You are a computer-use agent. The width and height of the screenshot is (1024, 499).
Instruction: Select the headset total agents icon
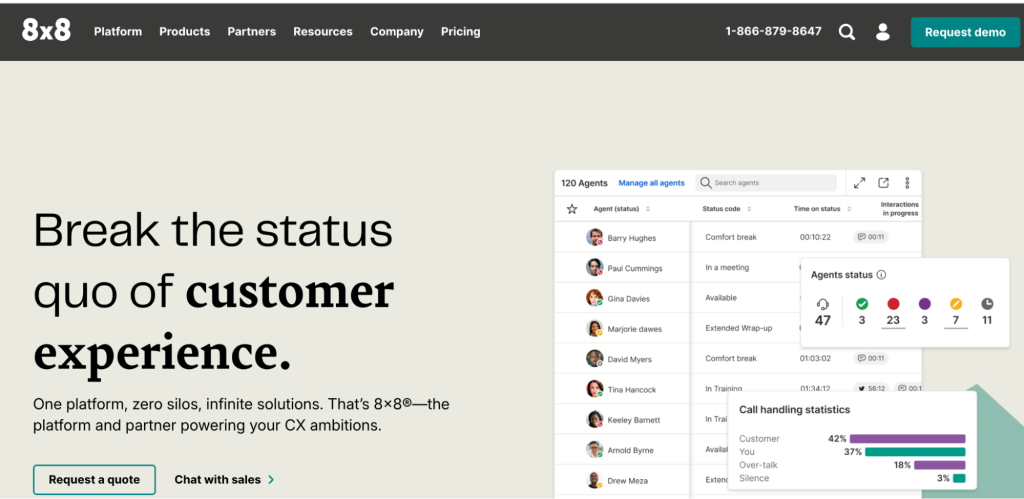823,304
